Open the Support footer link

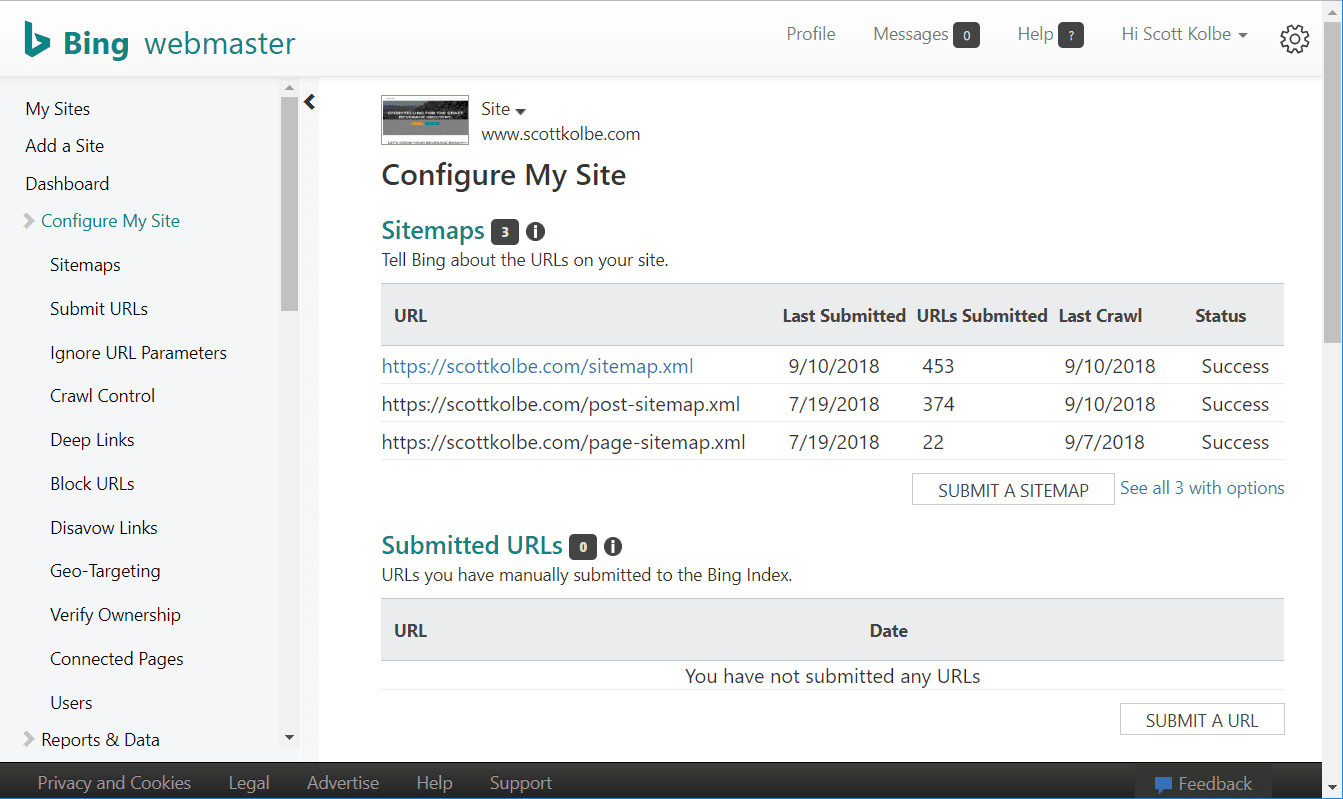(x=521, y=783)
